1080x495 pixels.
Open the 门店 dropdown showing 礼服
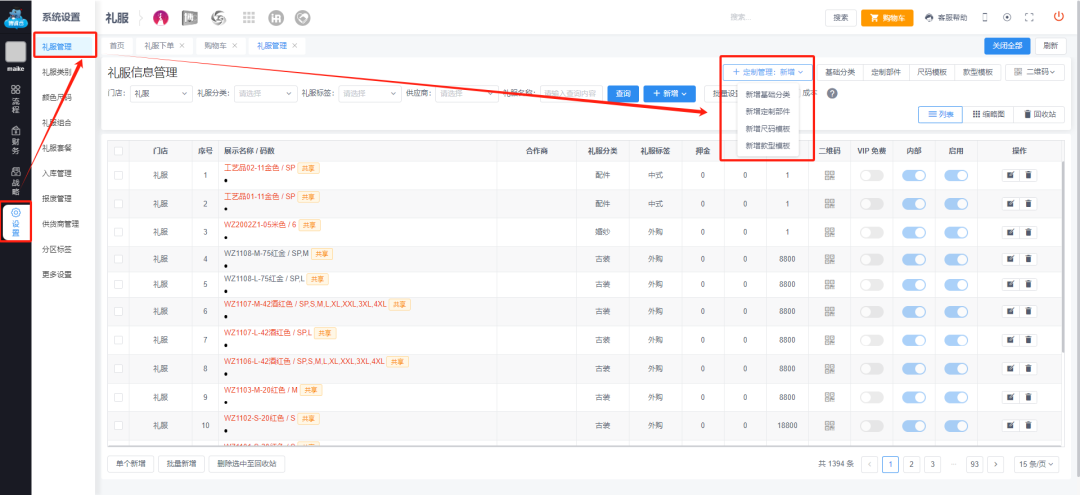tap(161, 94)
